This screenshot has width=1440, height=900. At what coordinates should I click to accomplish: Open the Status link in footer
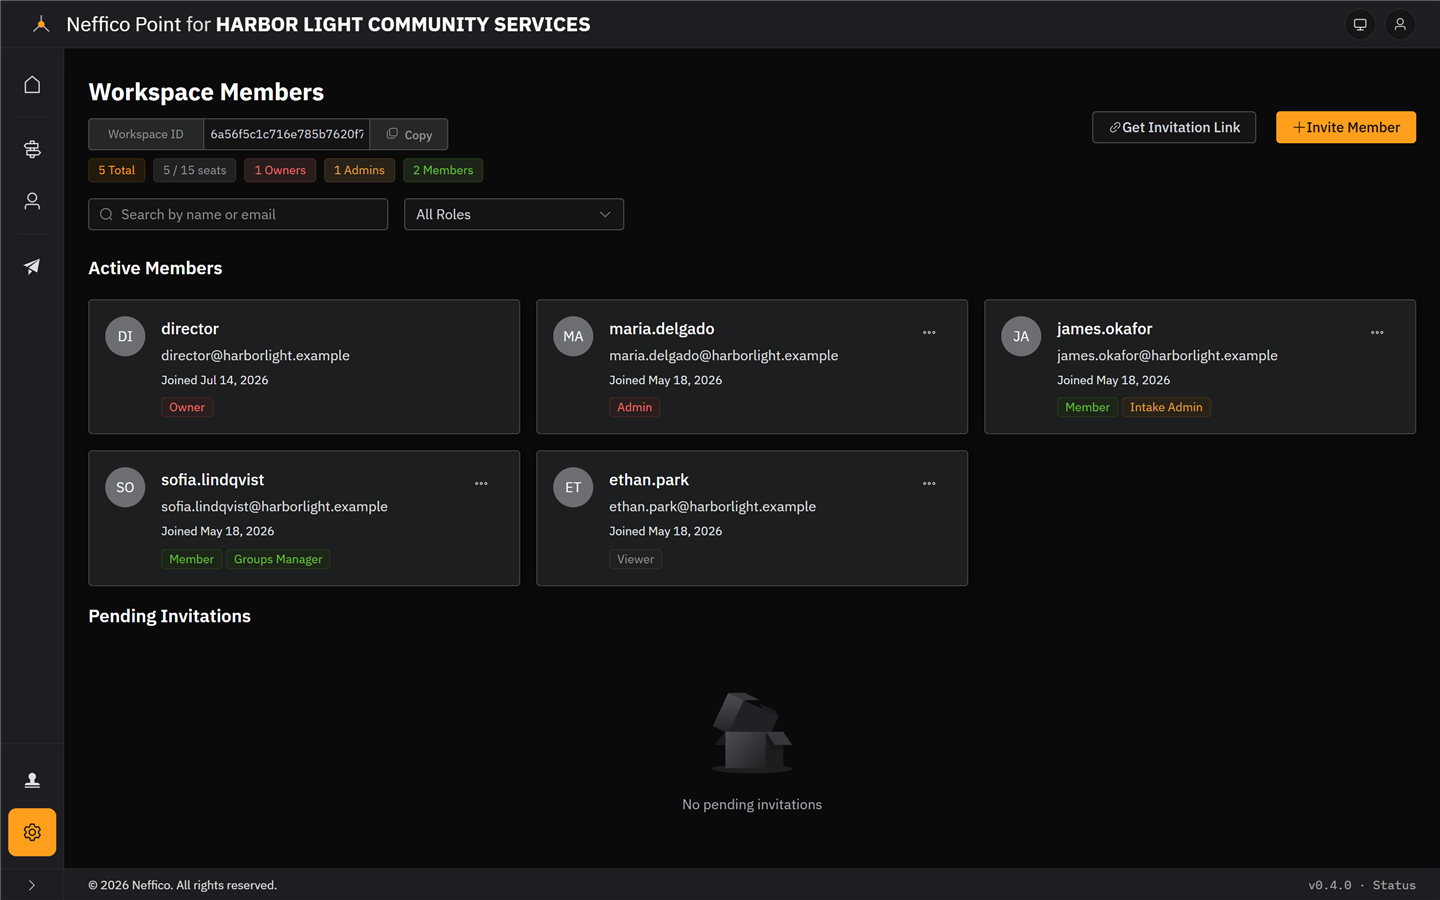point(1394,885)
